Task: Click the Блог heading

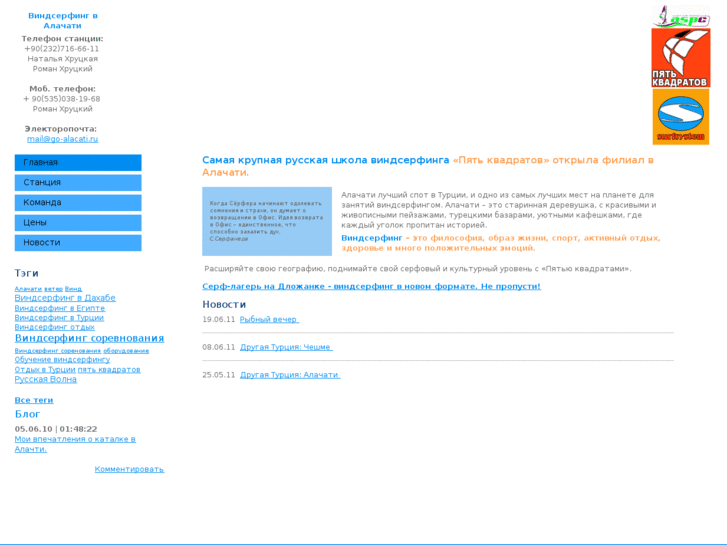Action: 27,414
